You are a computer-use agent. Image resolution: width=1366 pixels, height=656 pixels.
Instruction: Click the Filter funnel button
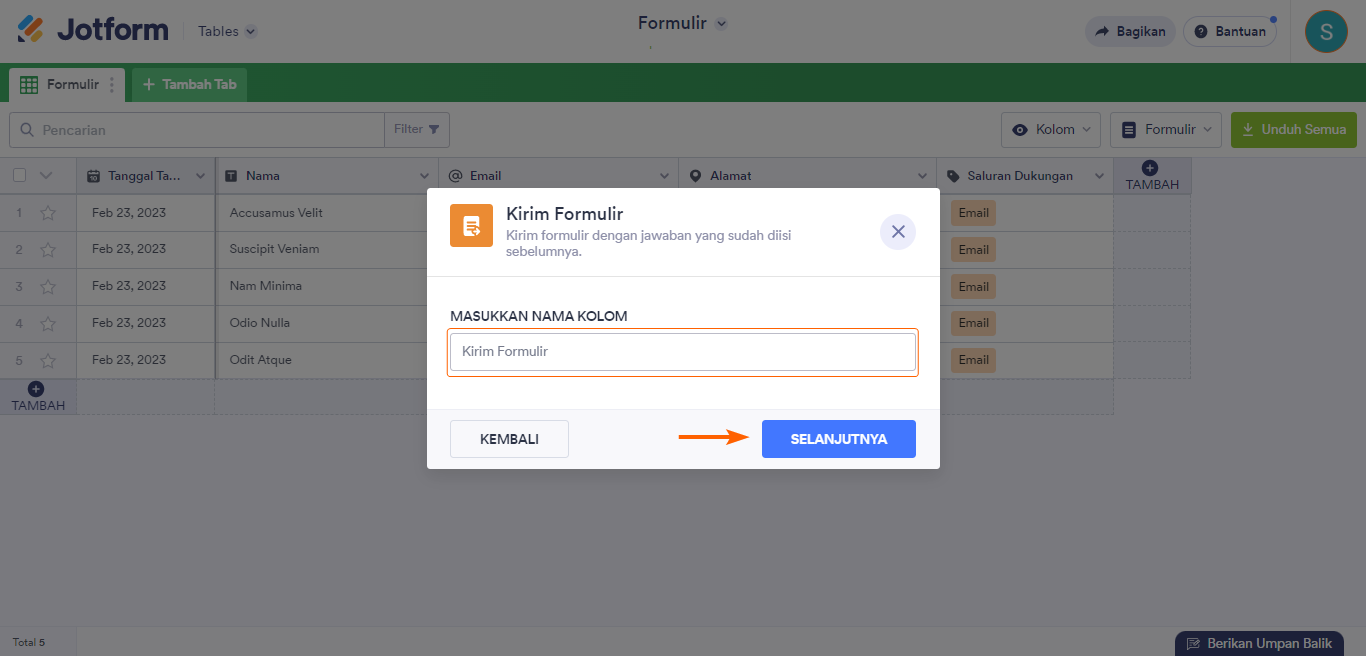click(x=417, y=130)
